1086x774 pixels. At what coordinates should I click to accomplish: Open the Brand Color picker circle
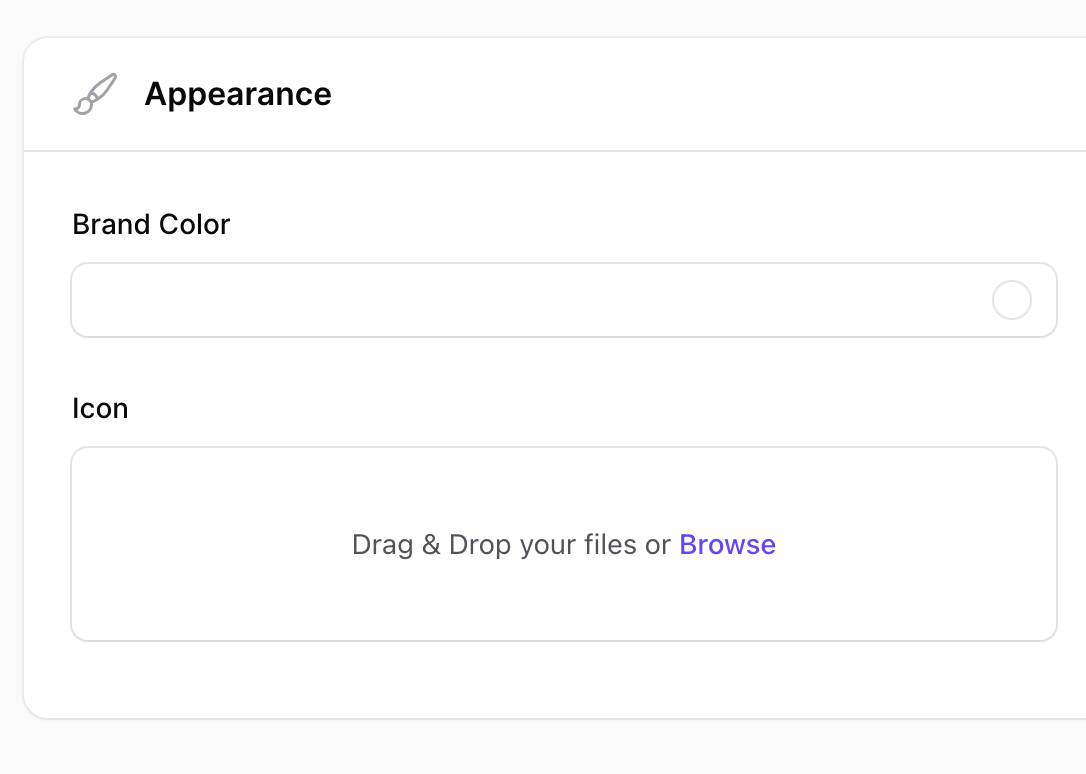(1011, 300)
